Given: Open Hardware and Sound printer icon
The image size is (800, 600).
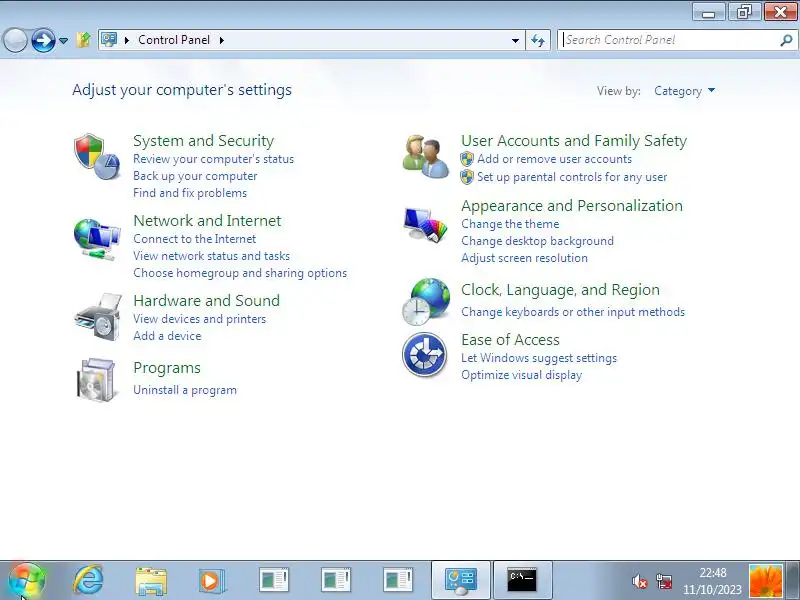Looking at the screenshot, I should tap(98, 316).
